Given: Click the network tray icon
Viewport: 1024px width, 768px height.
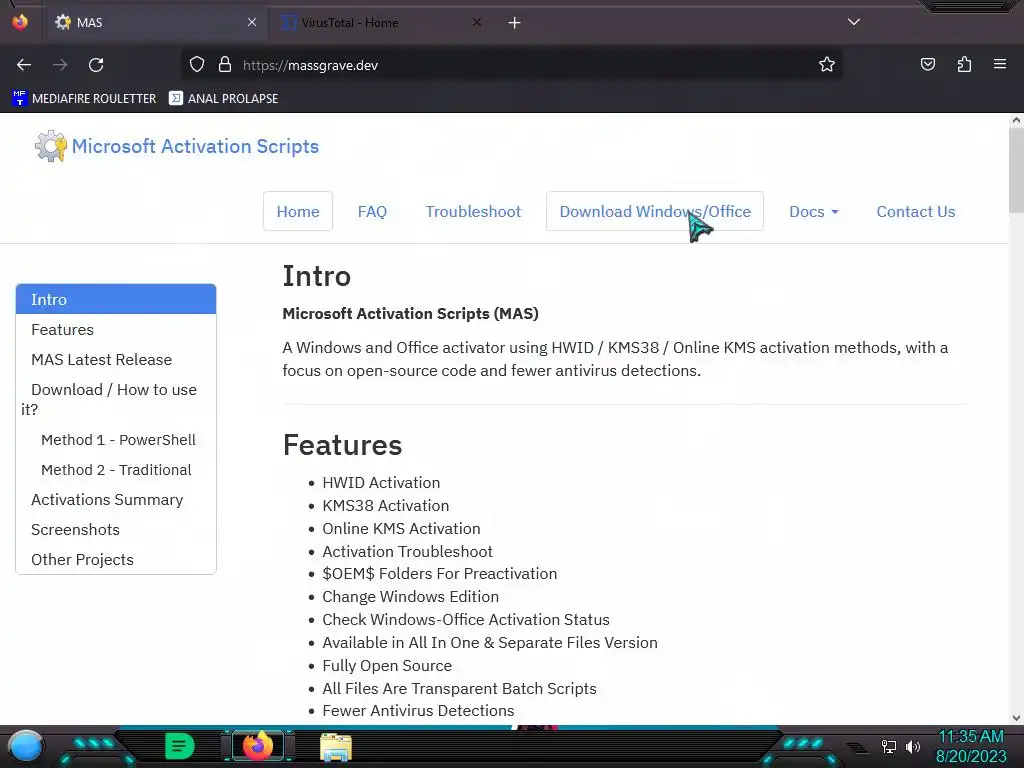Looking at the screenshot, I should (x=888, y=746).
